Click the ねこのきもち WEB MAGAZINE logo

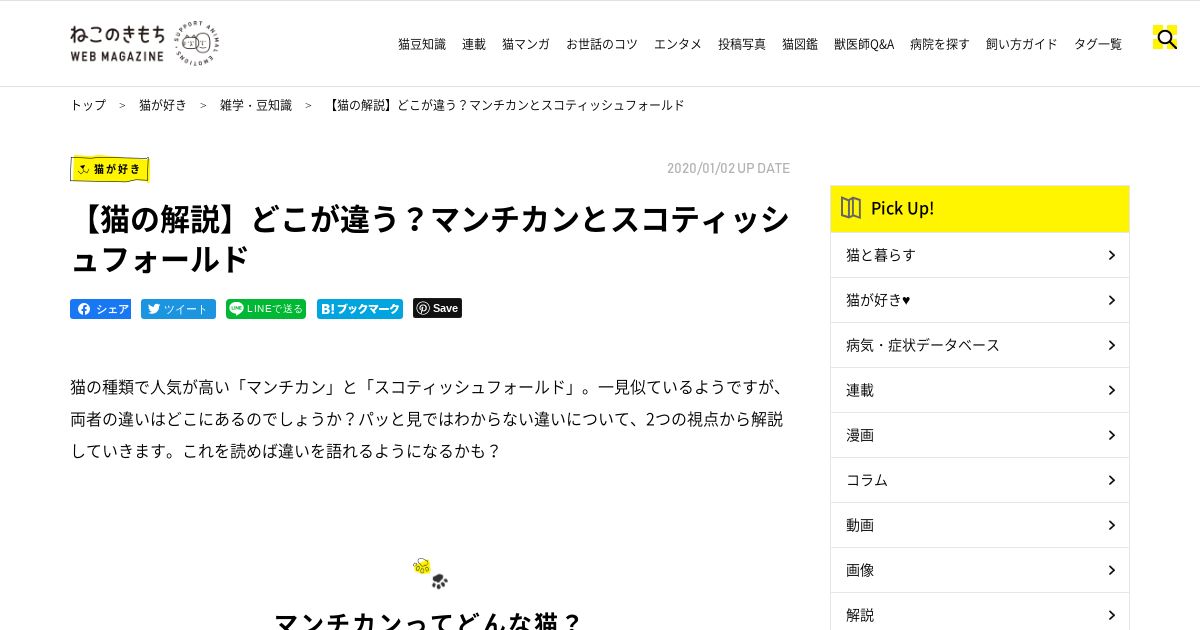click(144, 43)
